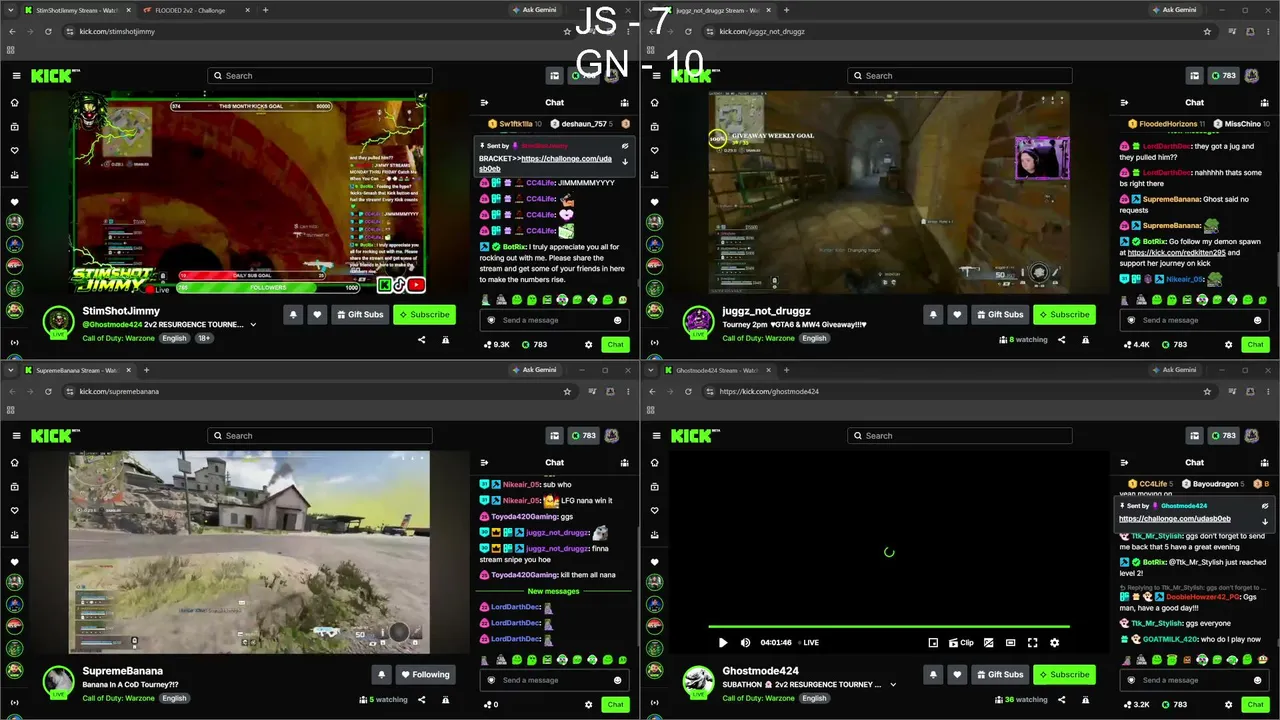
Task: Expand StimShotJimmy stream title chevron
Action: pyautogui.click(x=253, y=325)
